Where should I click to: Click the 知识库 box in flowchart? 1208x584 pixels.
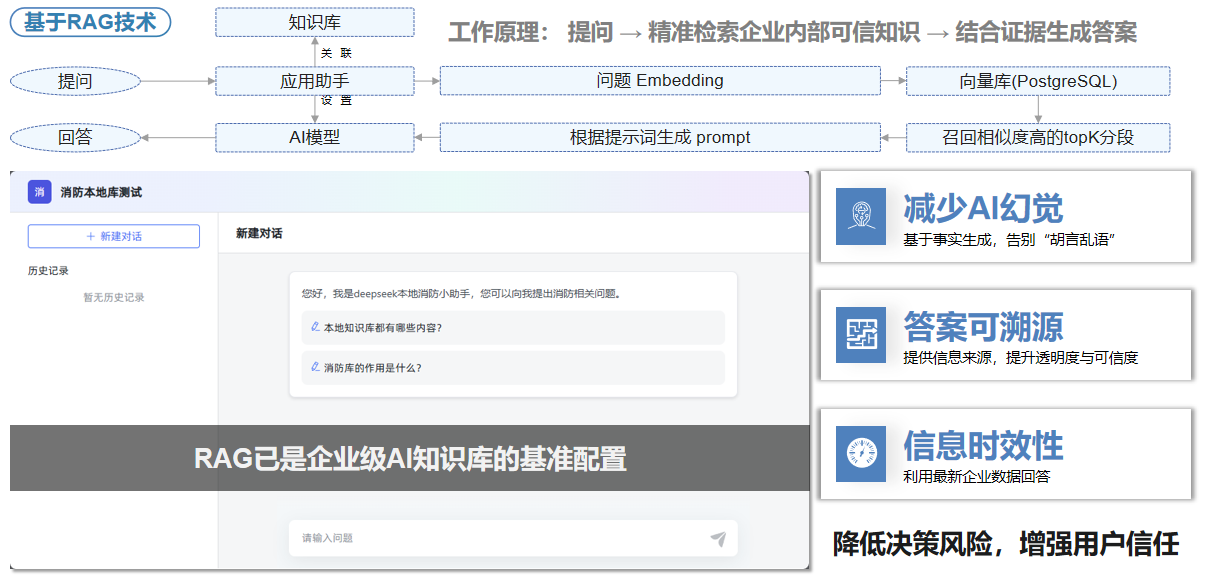314,22
